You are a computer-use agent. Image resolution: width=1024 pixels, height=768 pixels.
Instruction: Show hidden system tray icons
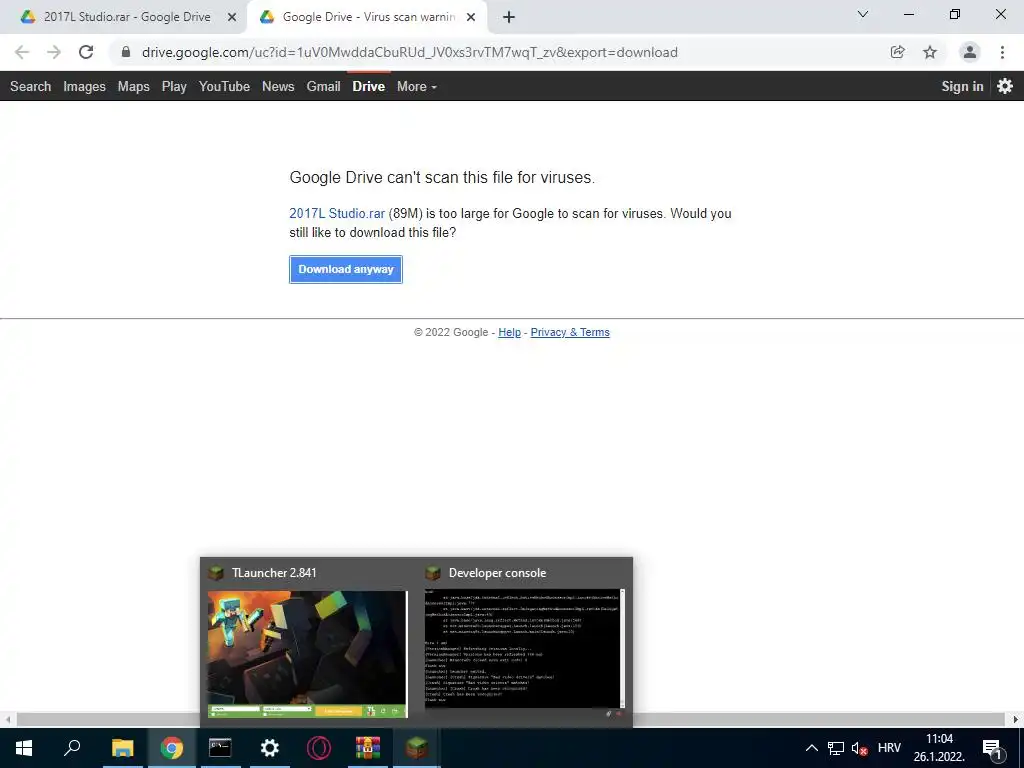pos(811,748)
